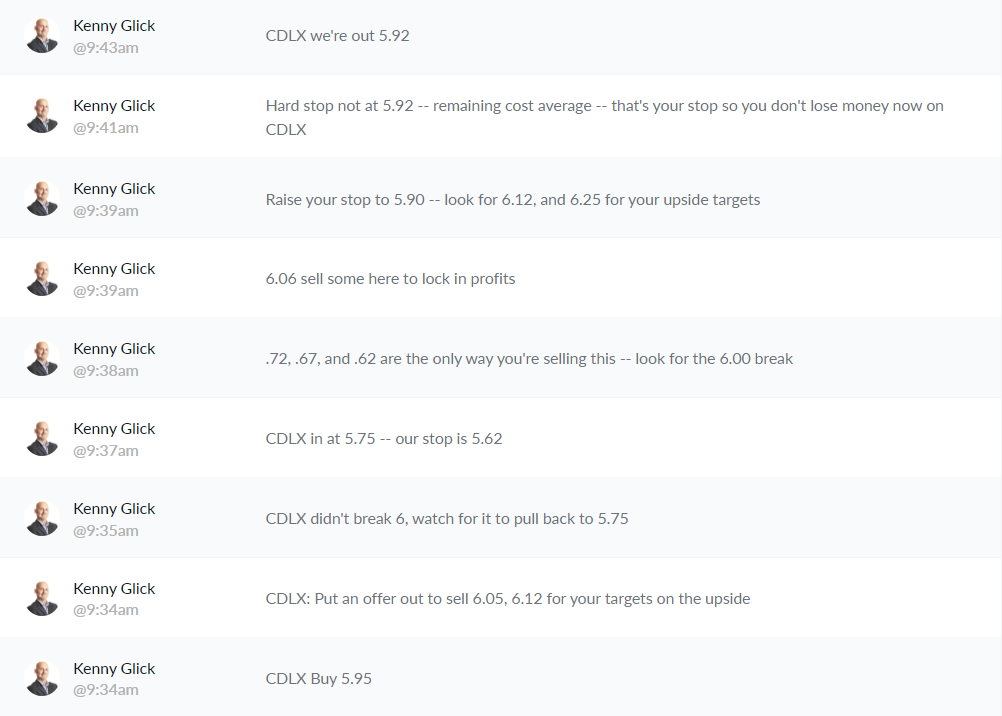Click avatar next to the "6.06 sell some" message

(x=42, y=279)
